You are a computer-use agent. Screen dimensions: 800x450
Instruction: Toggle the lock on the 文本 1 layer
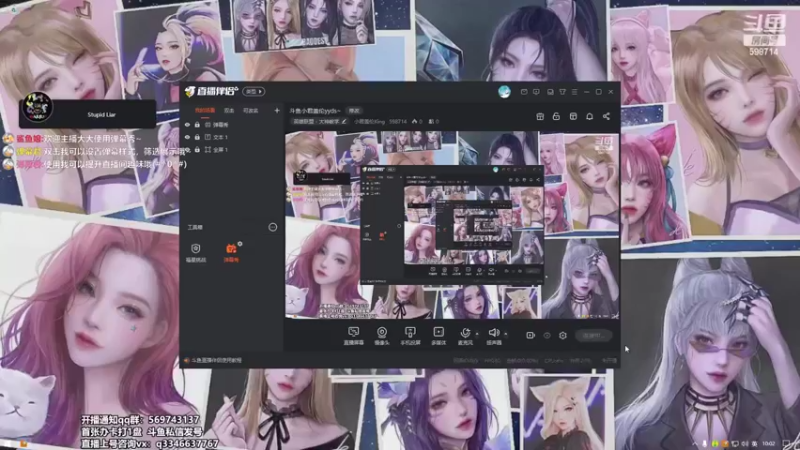(x=197, y=137)
